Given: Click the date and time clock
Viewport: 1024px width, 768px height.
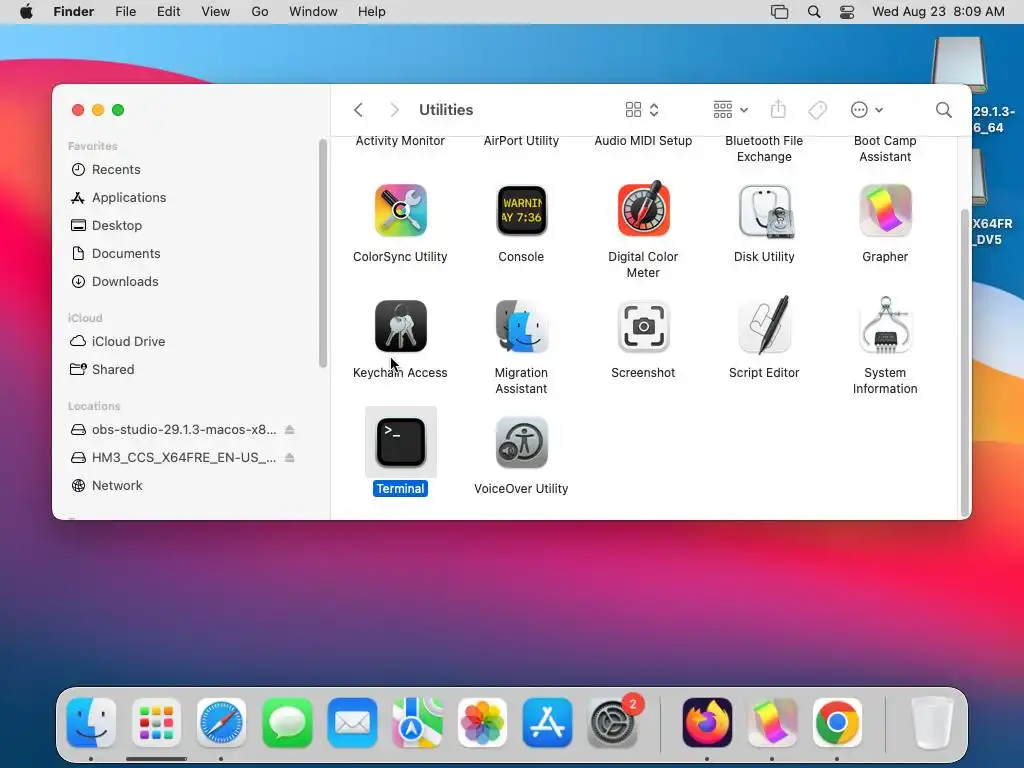Looking at the screenshot, I should pos(938,12).
